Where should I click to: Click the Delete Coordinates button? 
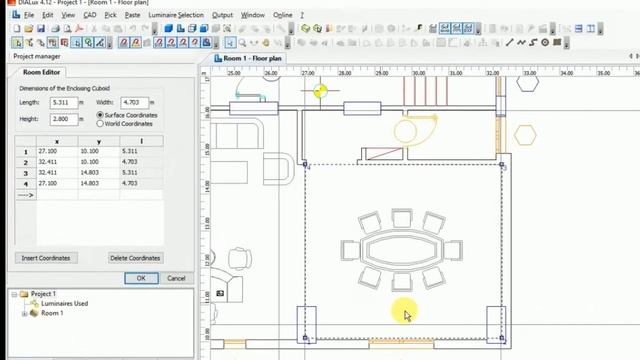click(x=135, y=258)
